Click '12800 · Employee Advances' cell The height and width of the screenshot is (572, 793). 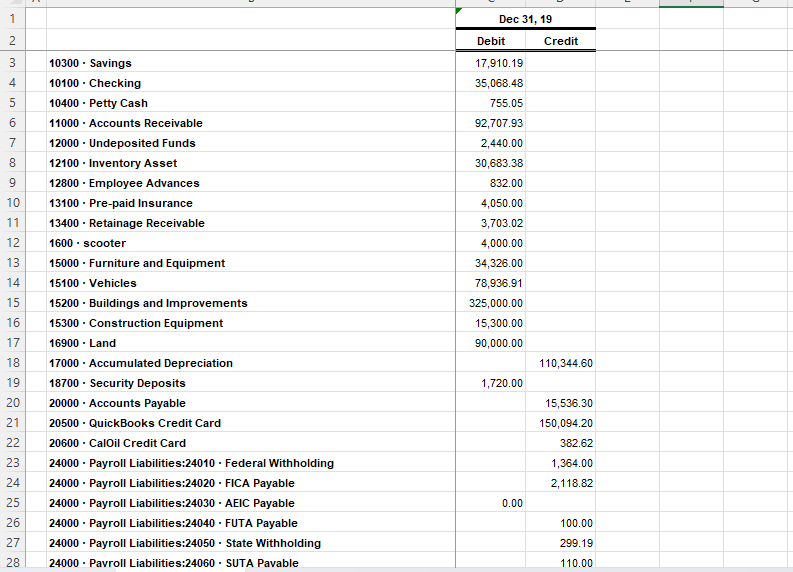click(251, 183)
